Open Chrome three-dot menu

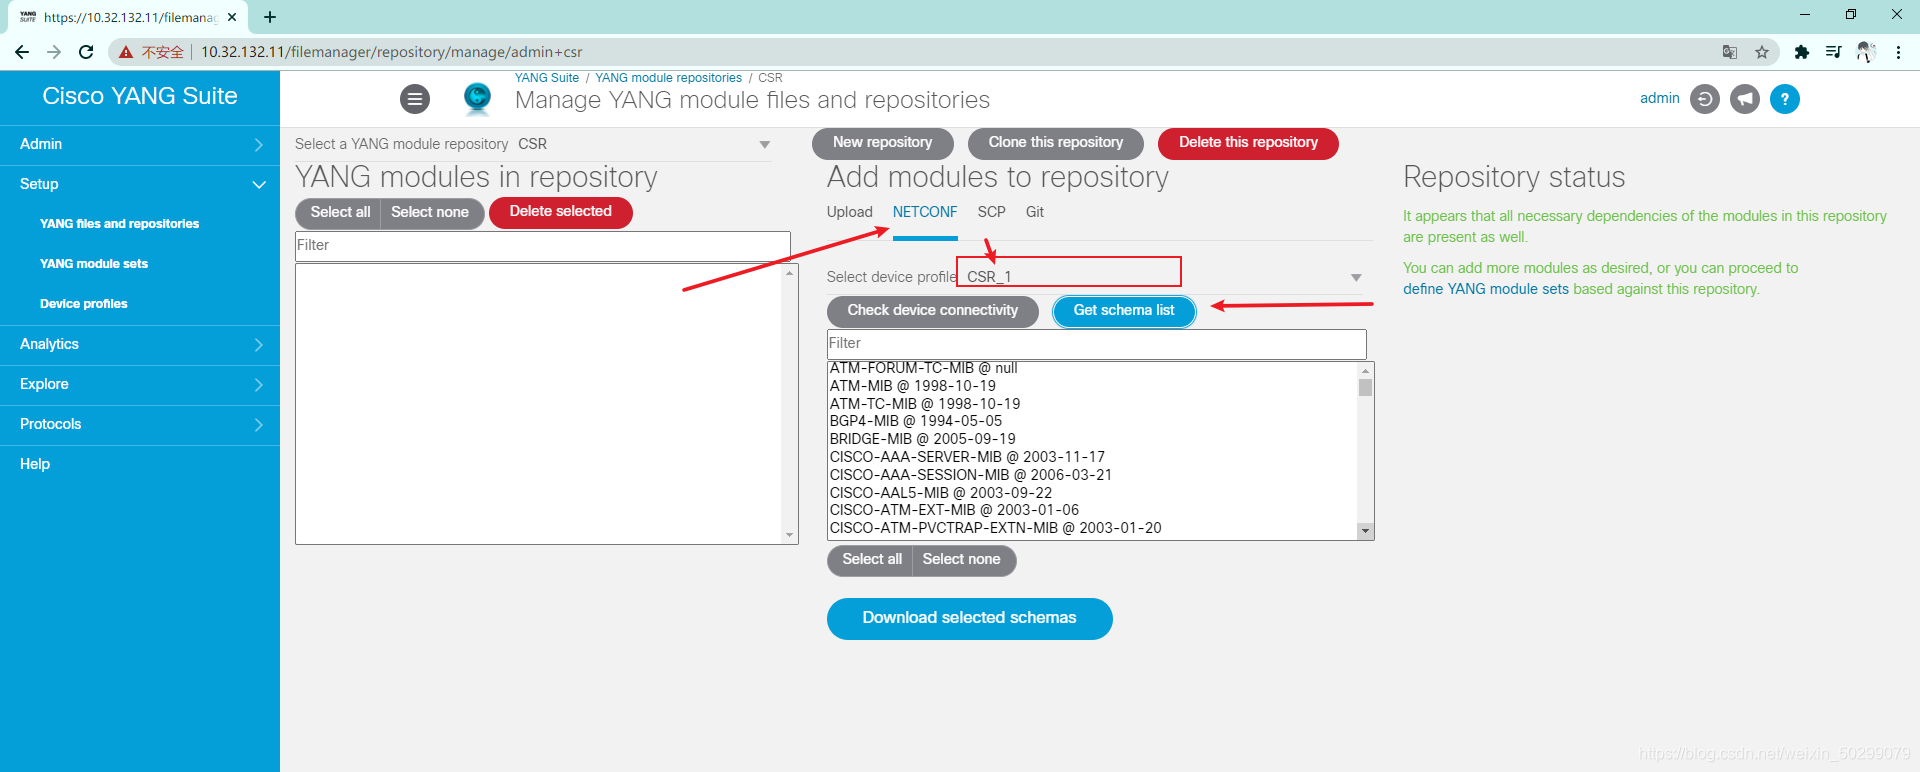pyautogui.click(x=1898, y=52)
